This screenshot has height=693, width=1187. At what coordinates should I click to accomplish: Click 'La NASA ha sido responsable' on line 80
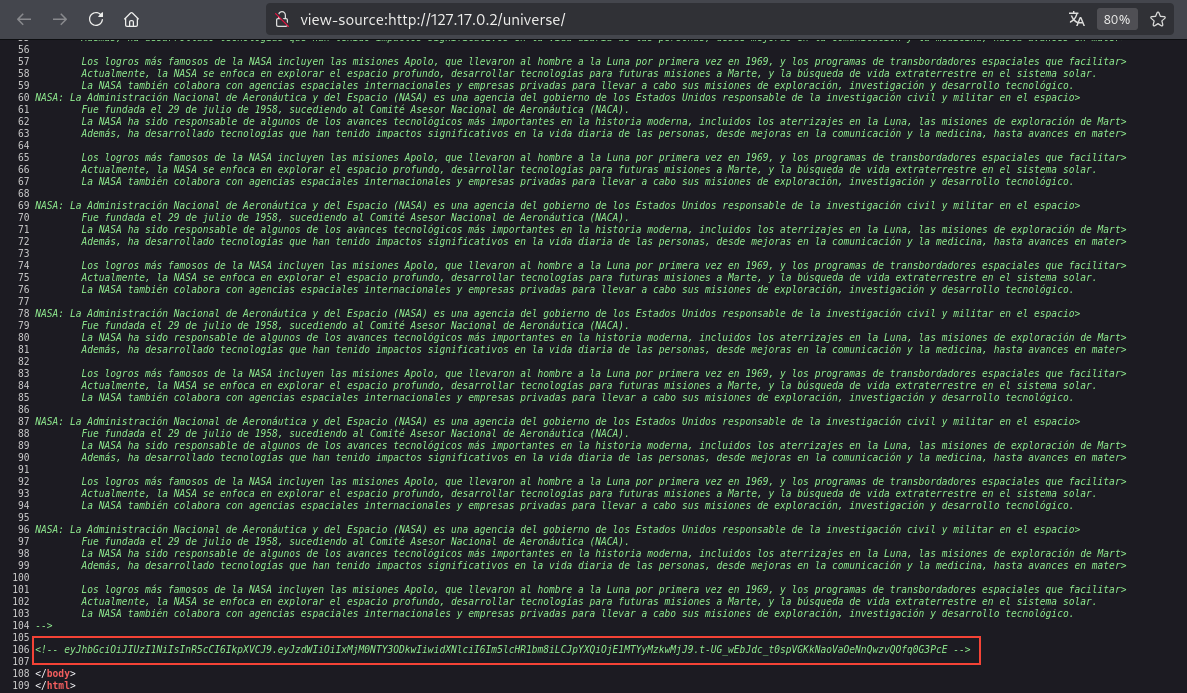pyautogui.click(x=159, y=338)
